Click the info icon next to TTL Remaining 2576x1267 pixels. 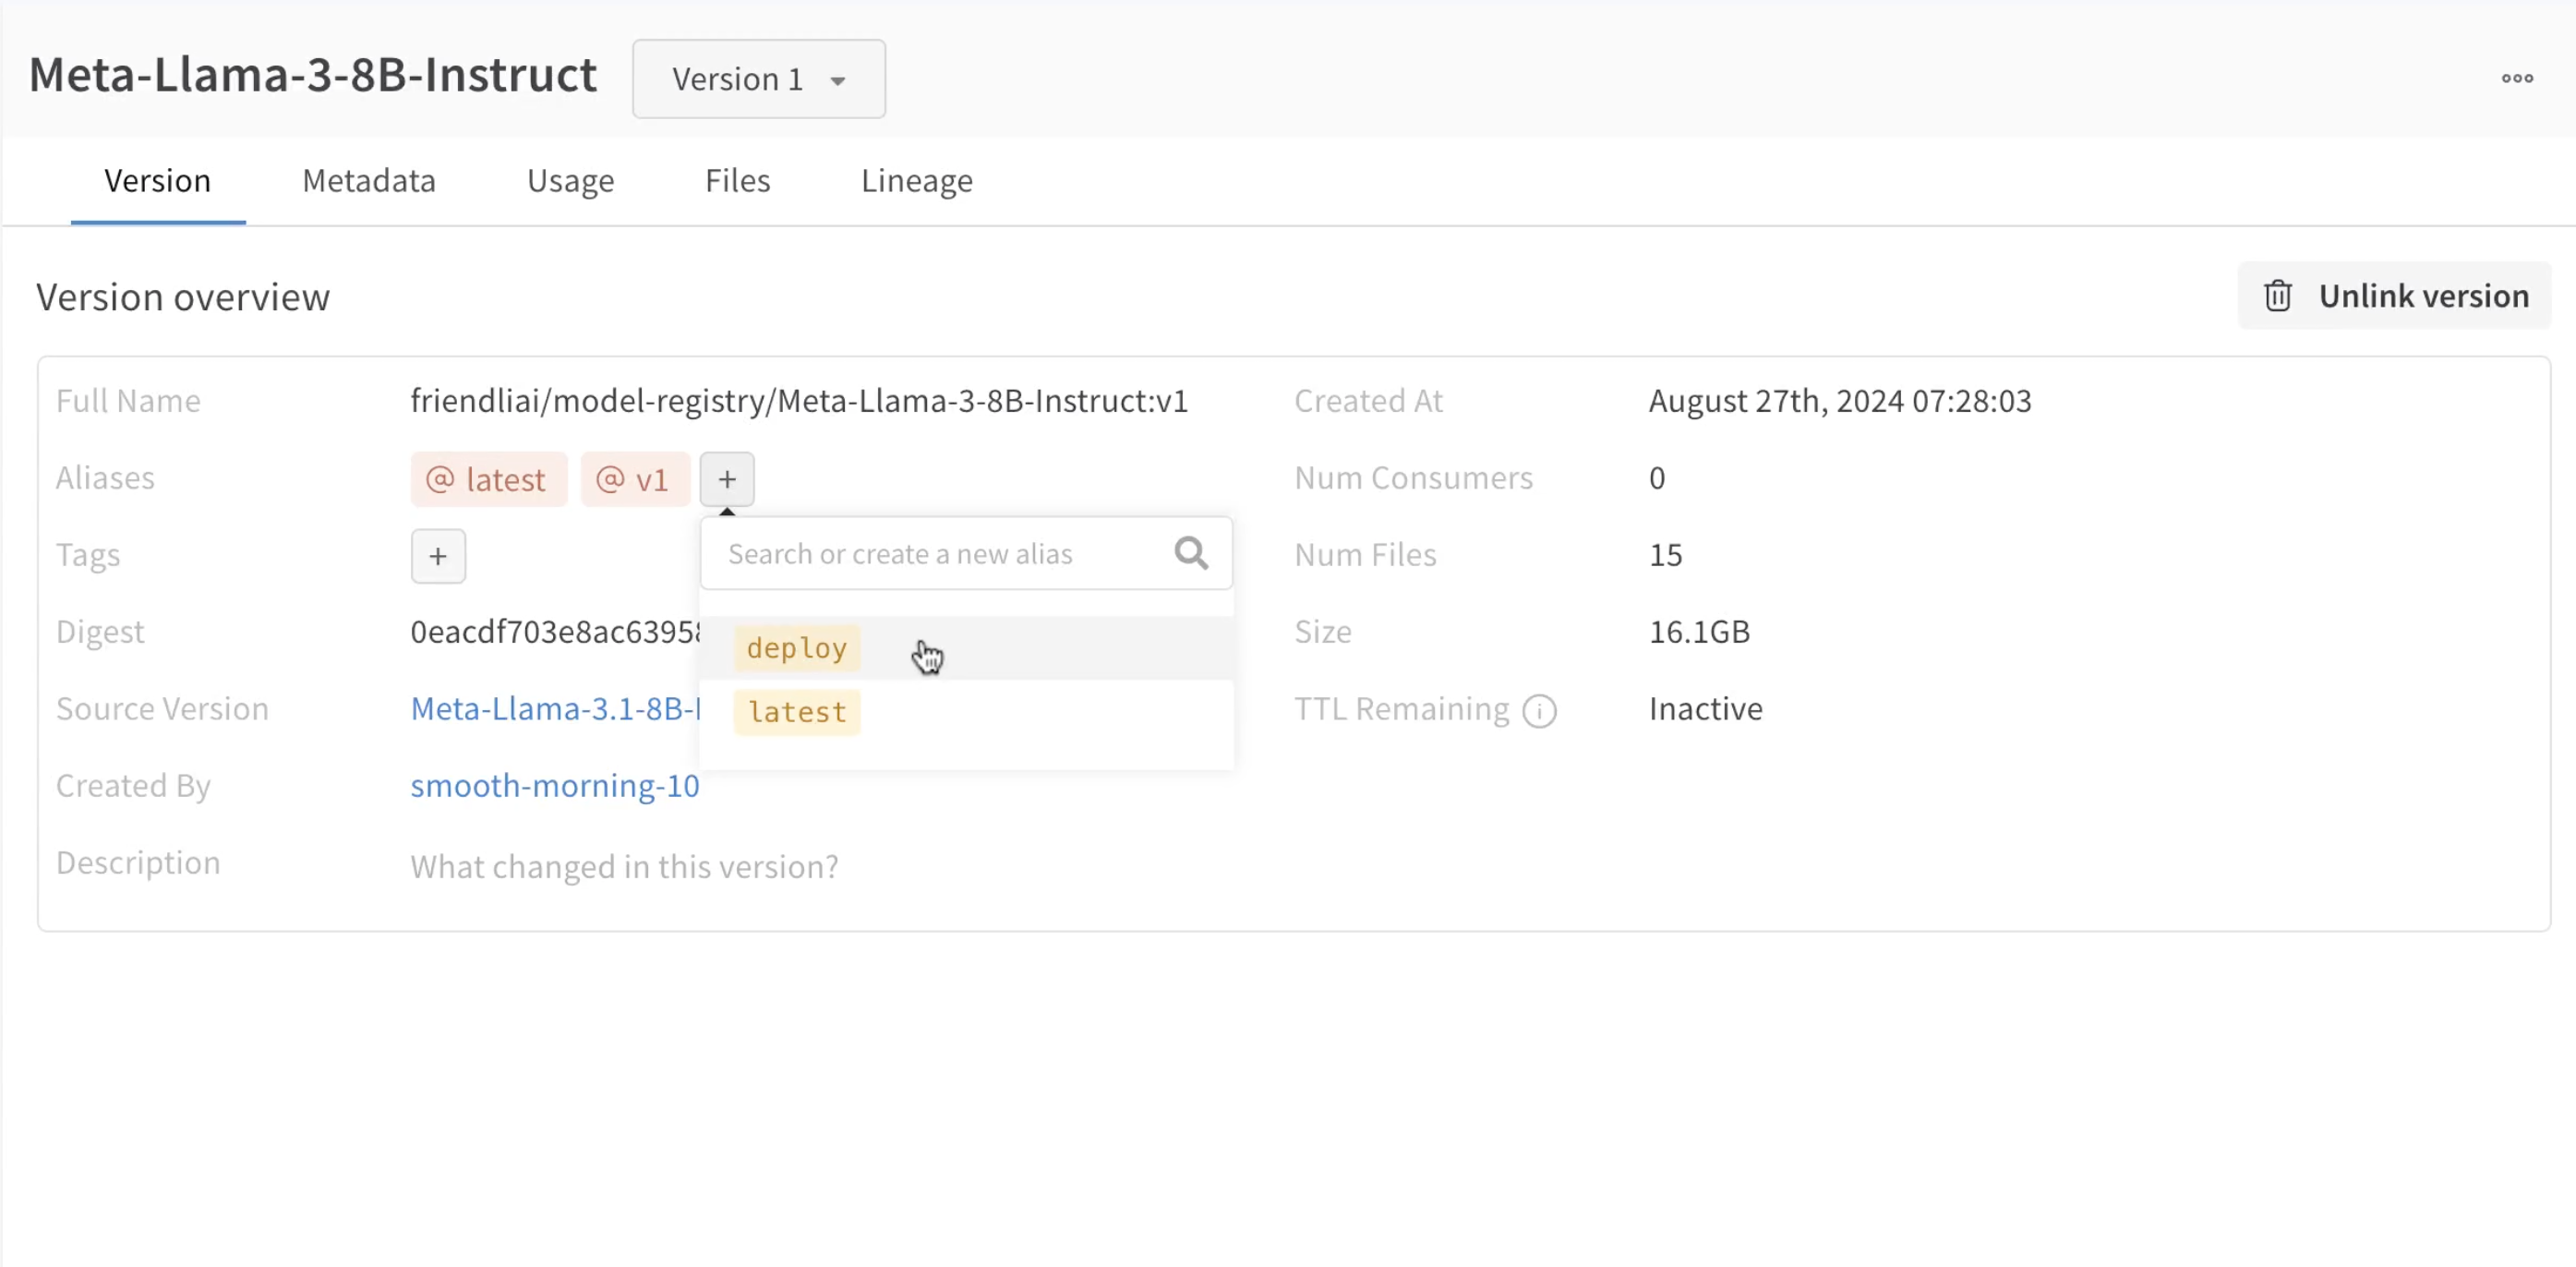click(1539, 710)
